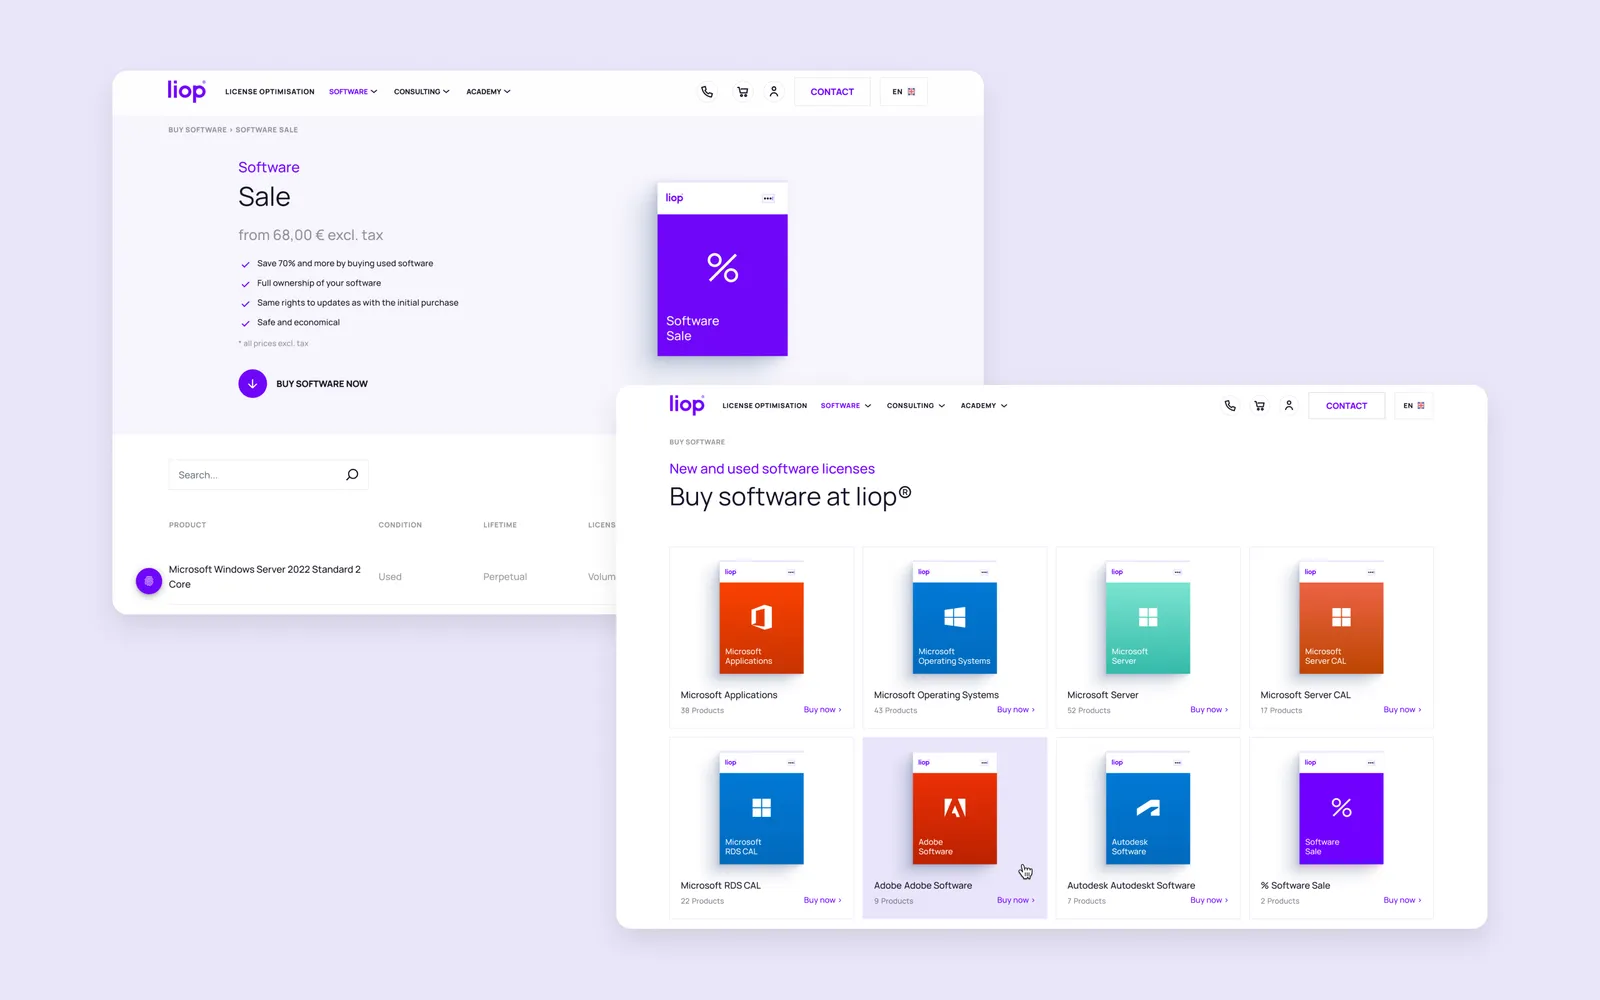
Task: Select the Autodesk Software product box image
Action: 1147,809
